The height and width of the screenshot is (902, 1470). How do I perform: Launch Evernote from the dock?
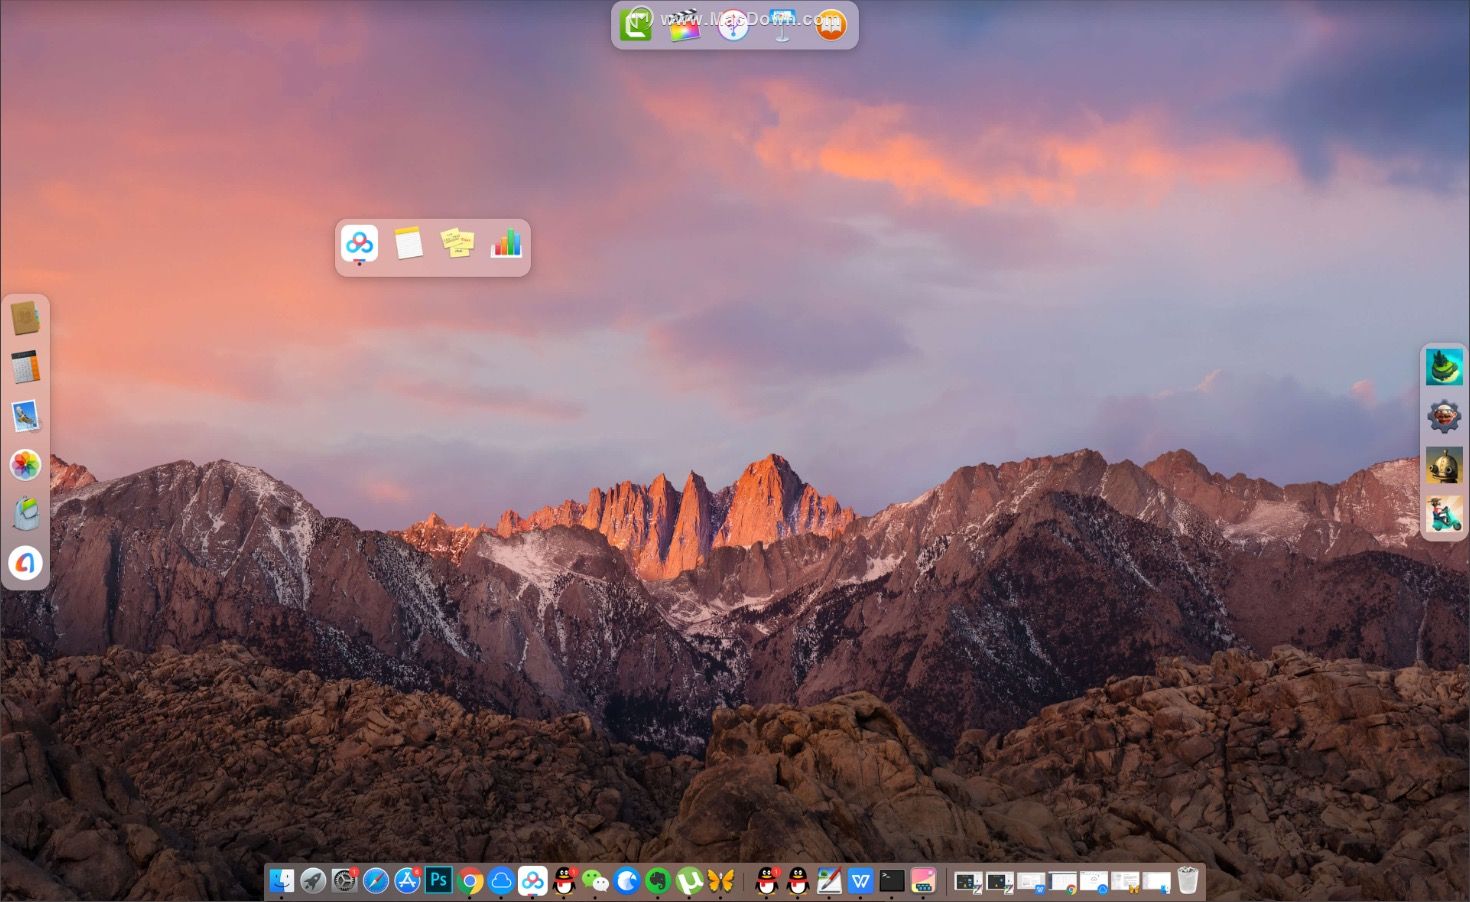[658, 880]
